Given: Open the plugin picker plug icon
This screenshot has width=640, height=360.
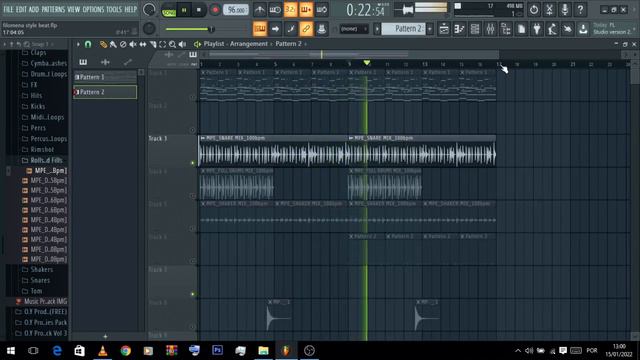Looking at the screenshot, I should (x=537, y=29).
